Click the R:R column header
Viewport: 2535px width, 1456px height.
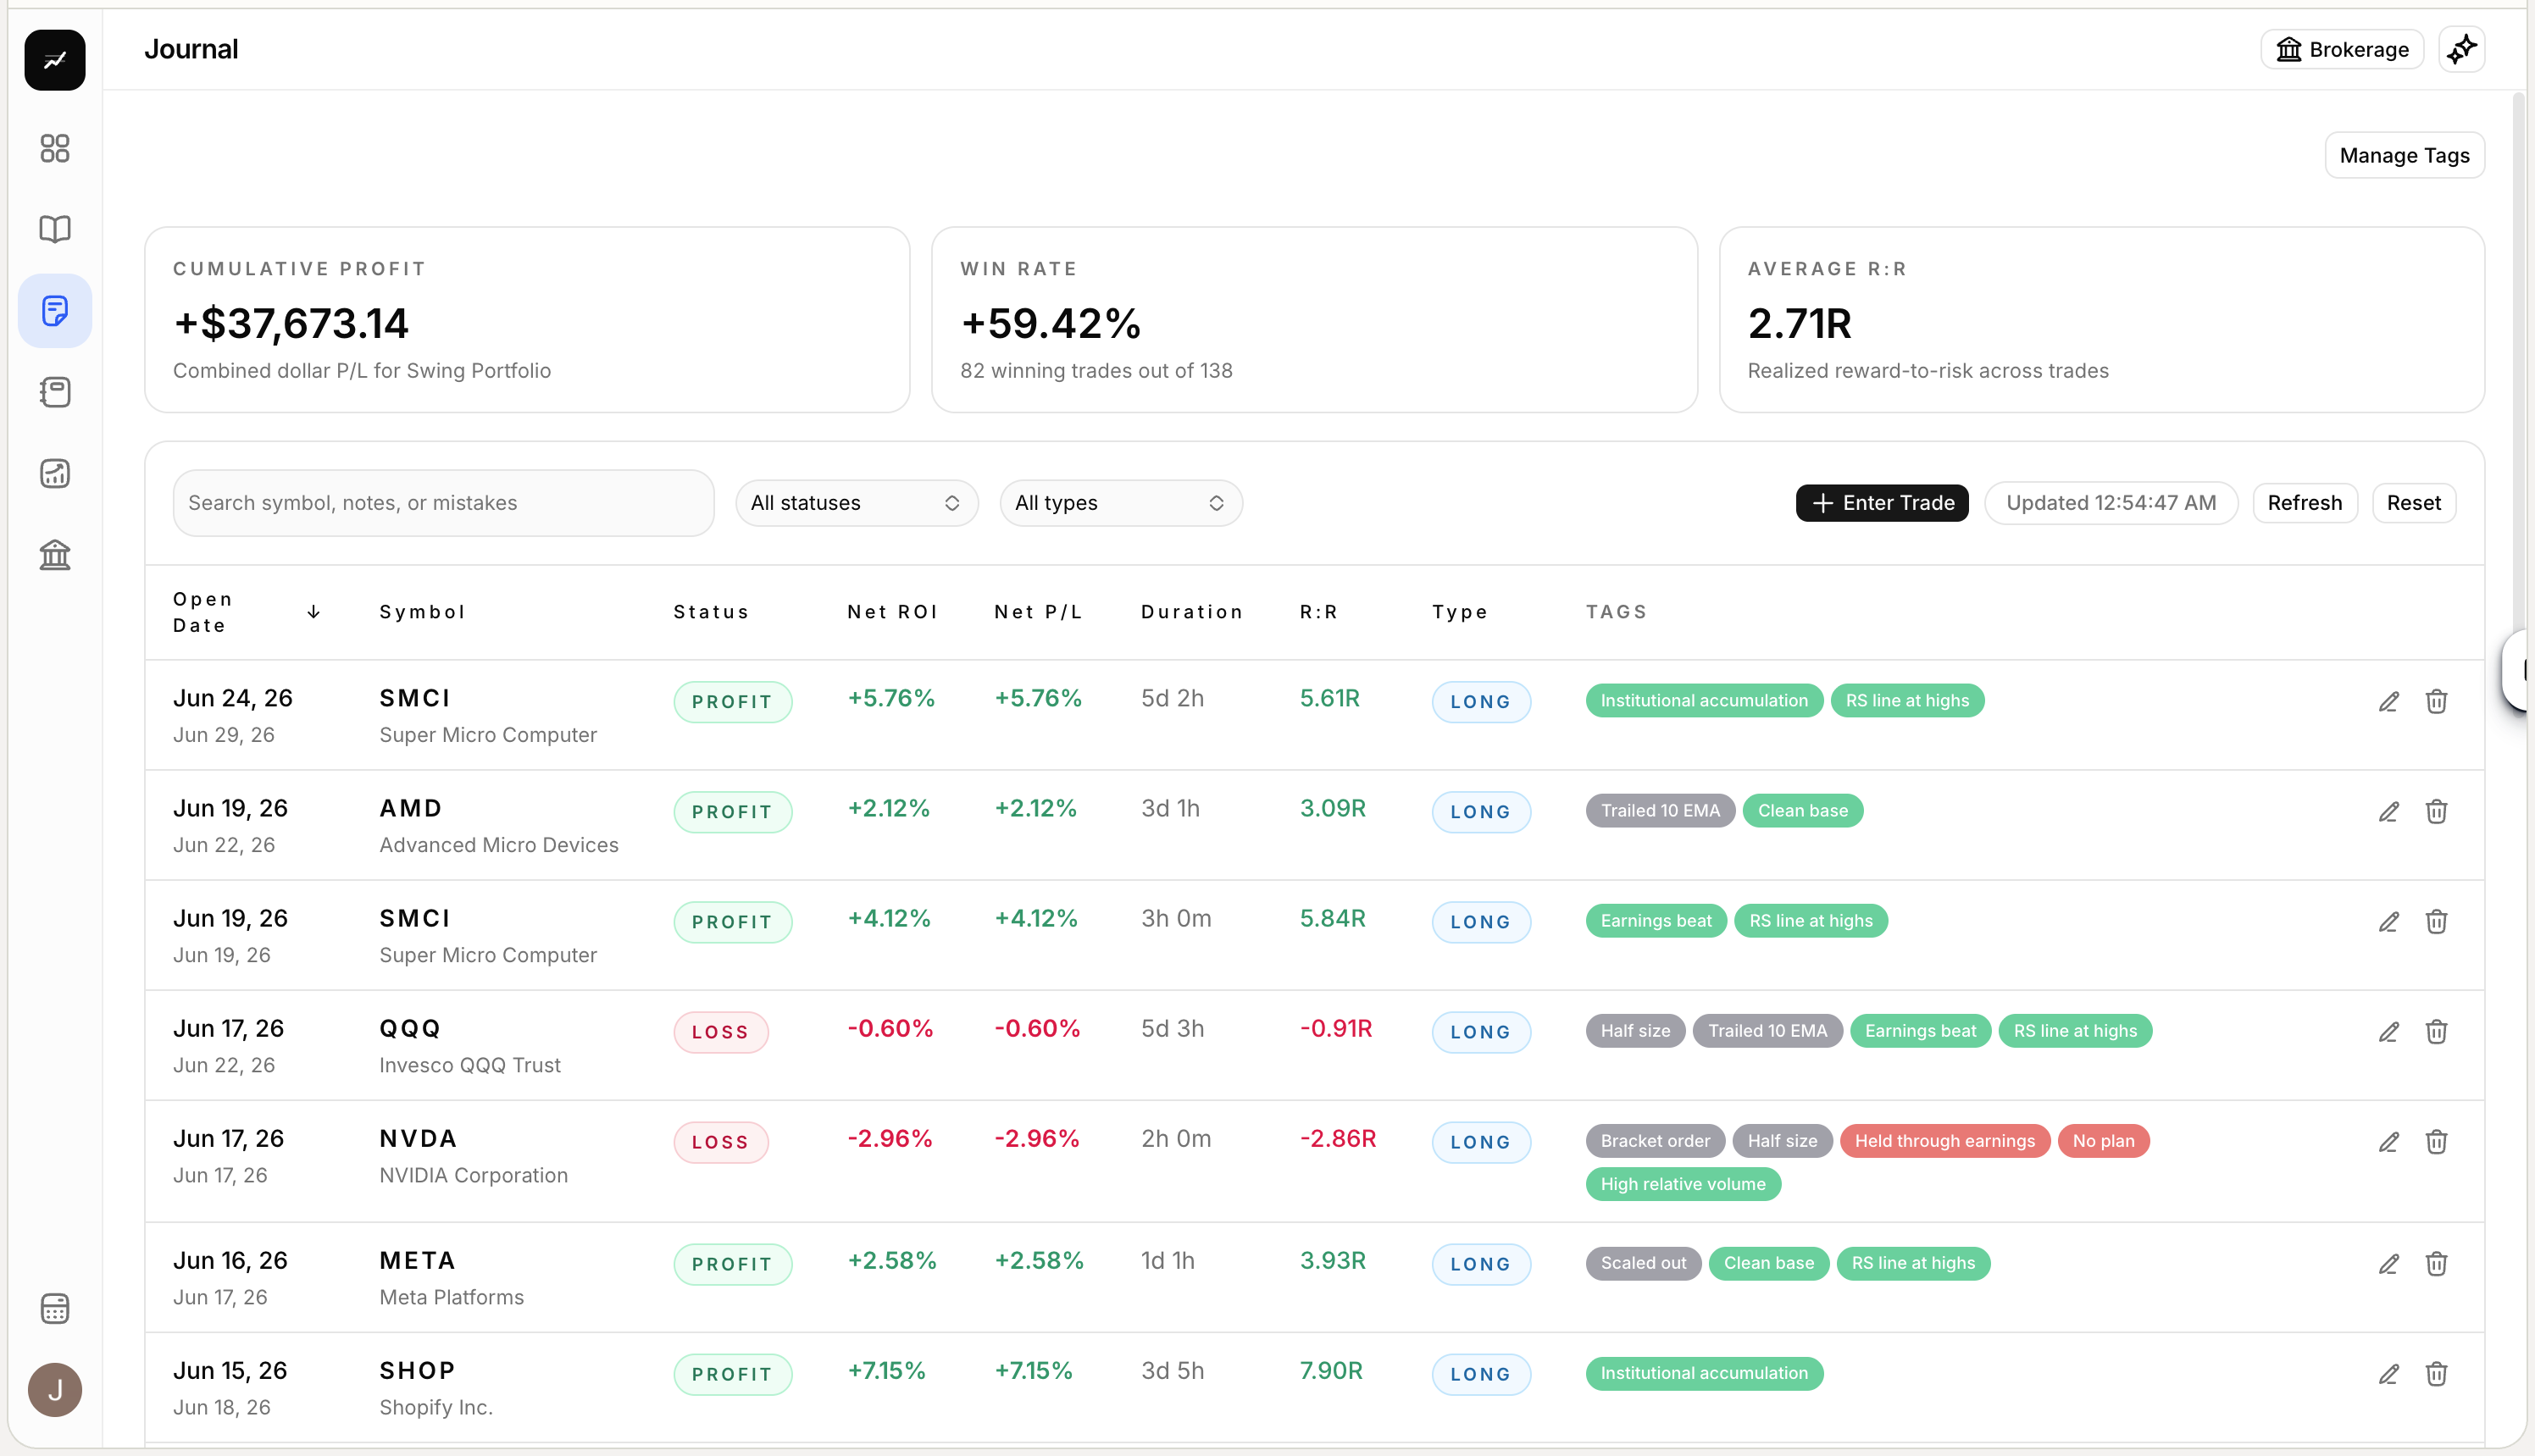coord(1318,612)
